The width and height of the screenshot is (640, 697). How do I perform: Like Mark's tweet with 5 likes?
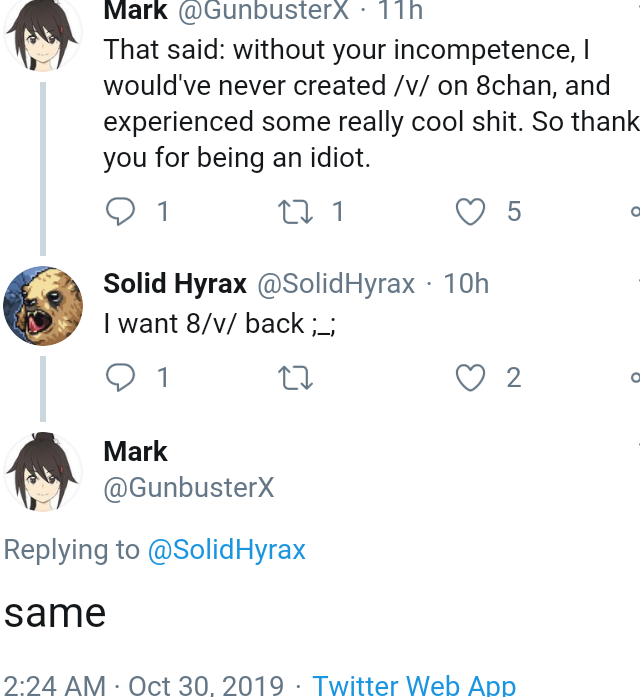pos(470,211)
